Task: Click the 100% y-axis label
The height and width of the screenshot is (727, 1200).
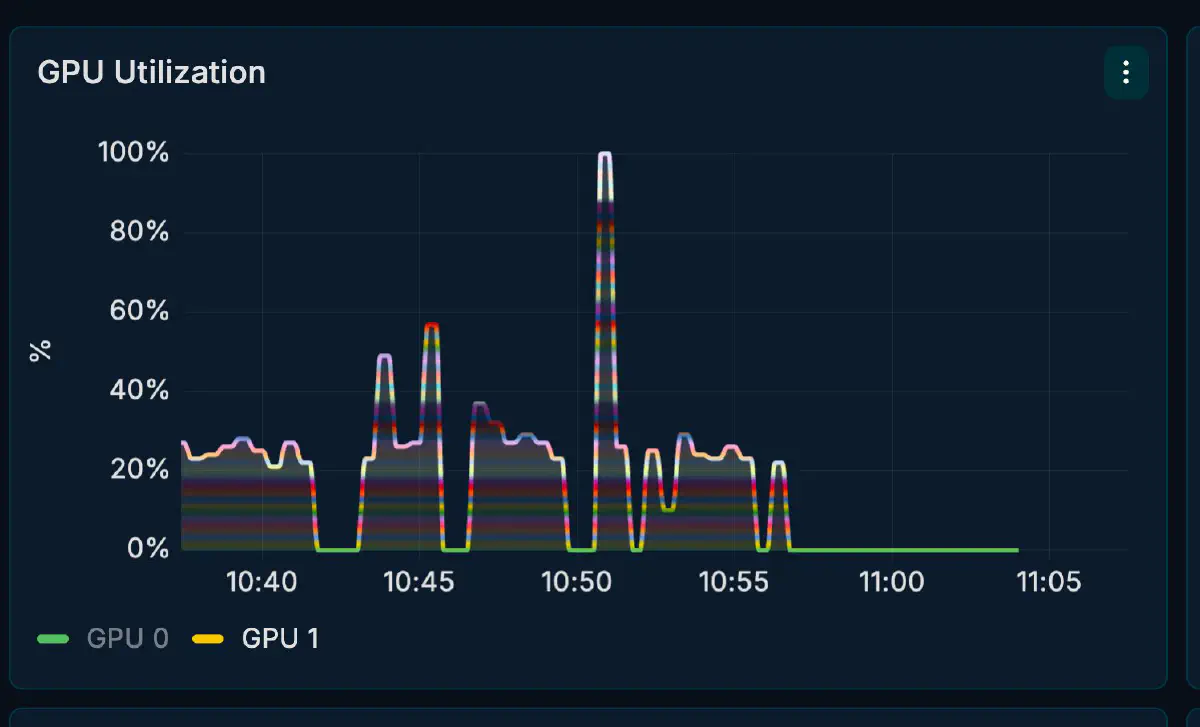Action: [133, 153]
